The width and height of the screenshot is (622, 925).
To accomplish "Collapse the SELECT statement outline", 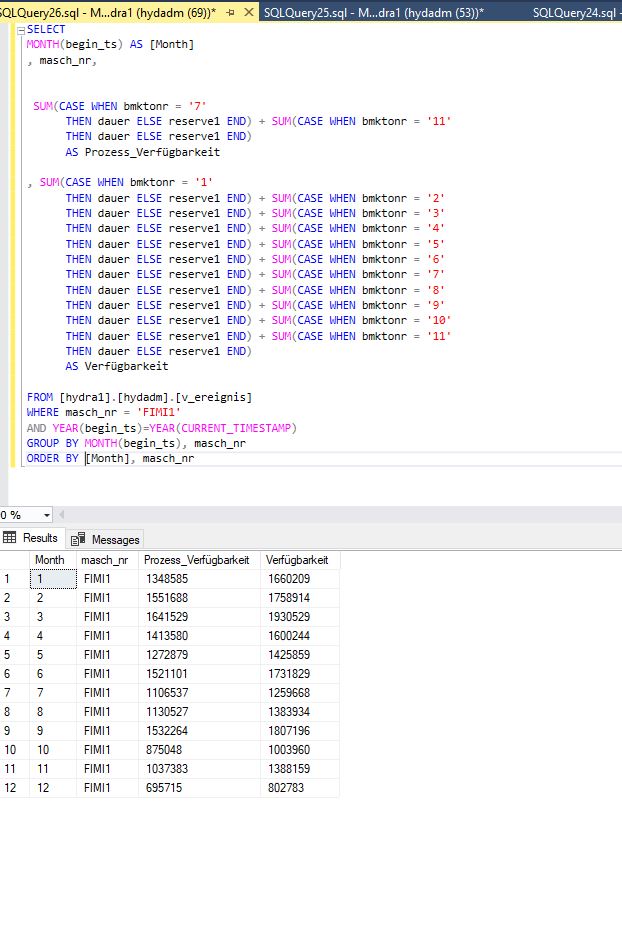I will point(21,29).
